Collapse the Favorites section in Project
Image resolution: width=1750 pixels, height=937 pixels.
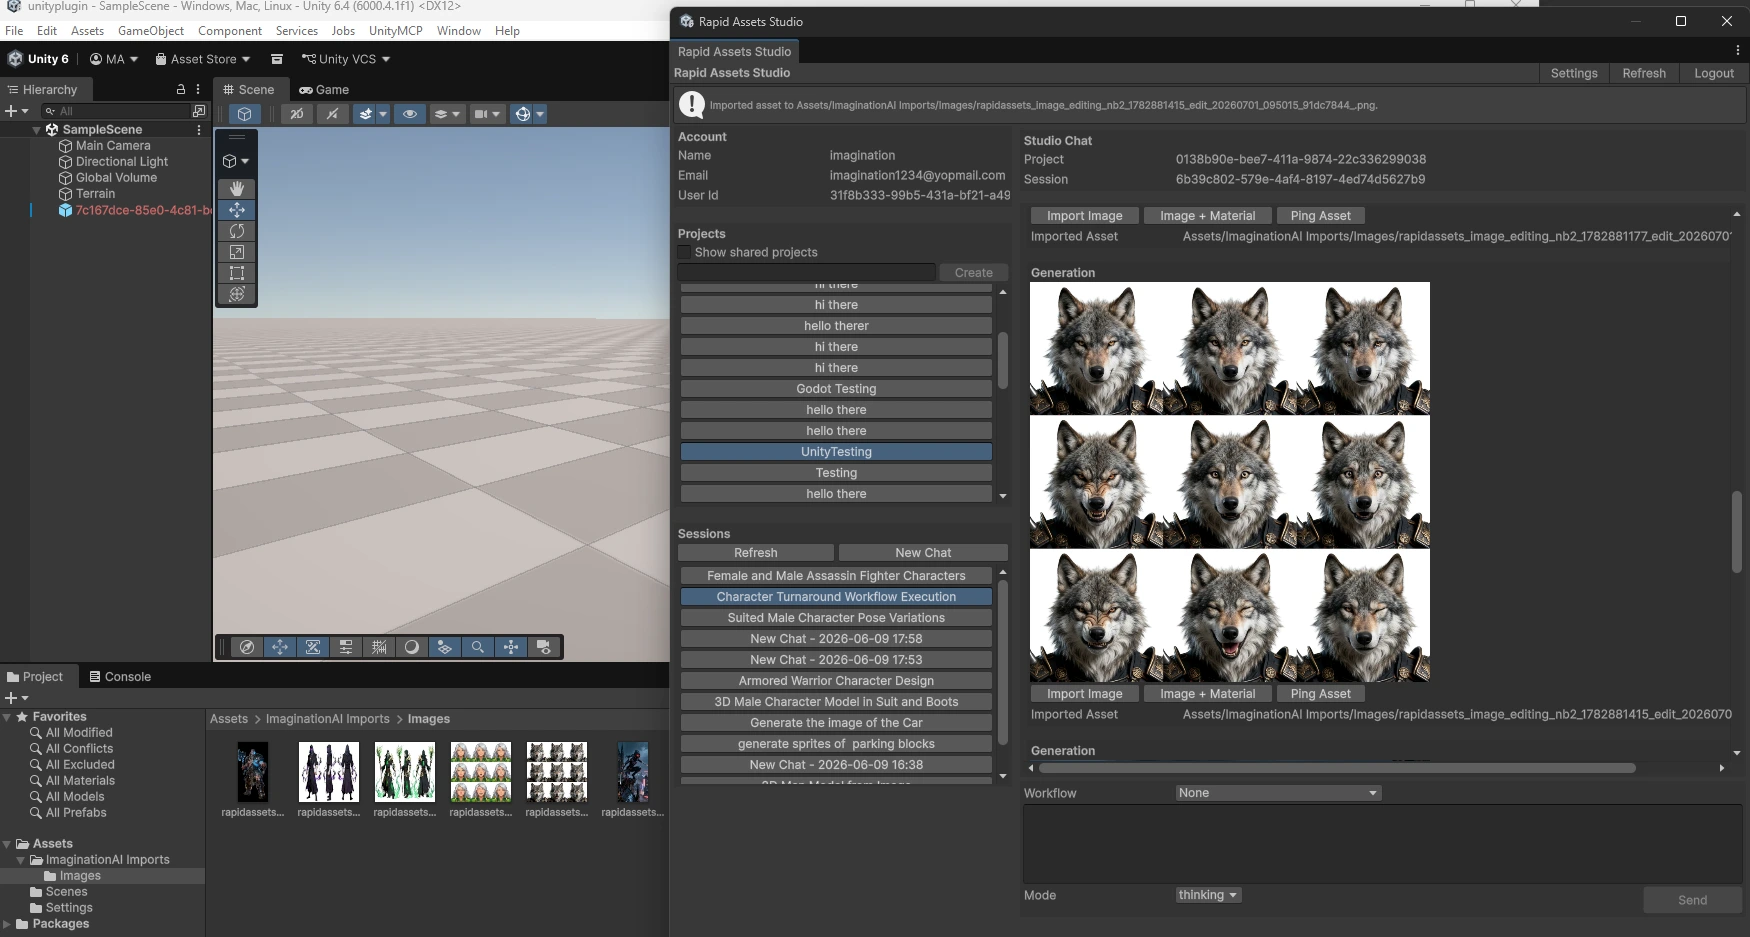tap(8, 717)
